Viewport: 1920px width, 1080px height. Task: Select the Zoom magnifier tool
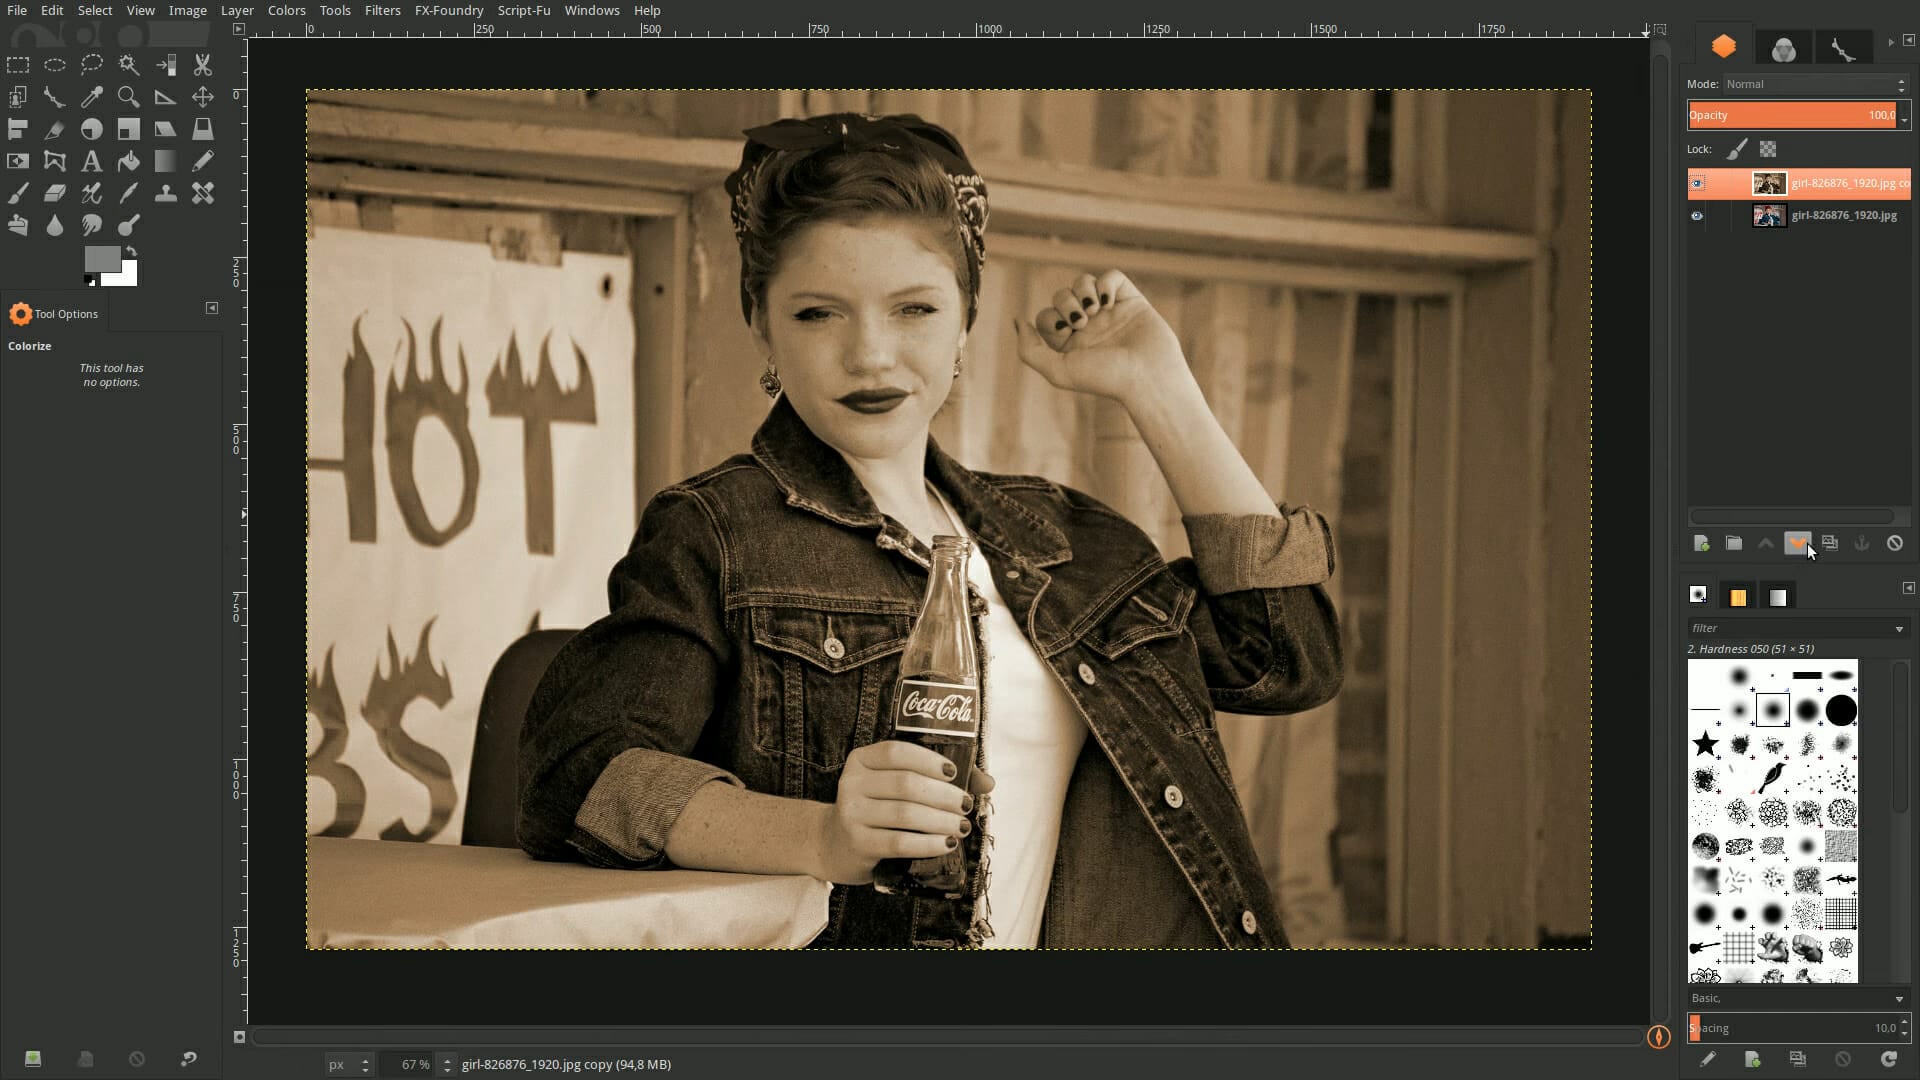[129, 97]
